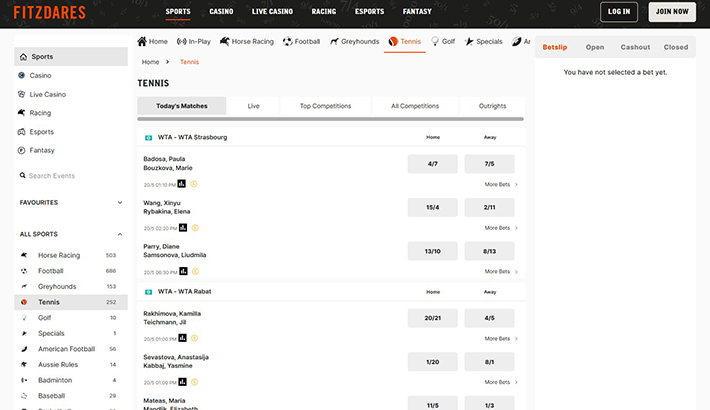Click the Home breadcrumb link
This screenshot has height=410, width=710.
[x=150, y=62]
